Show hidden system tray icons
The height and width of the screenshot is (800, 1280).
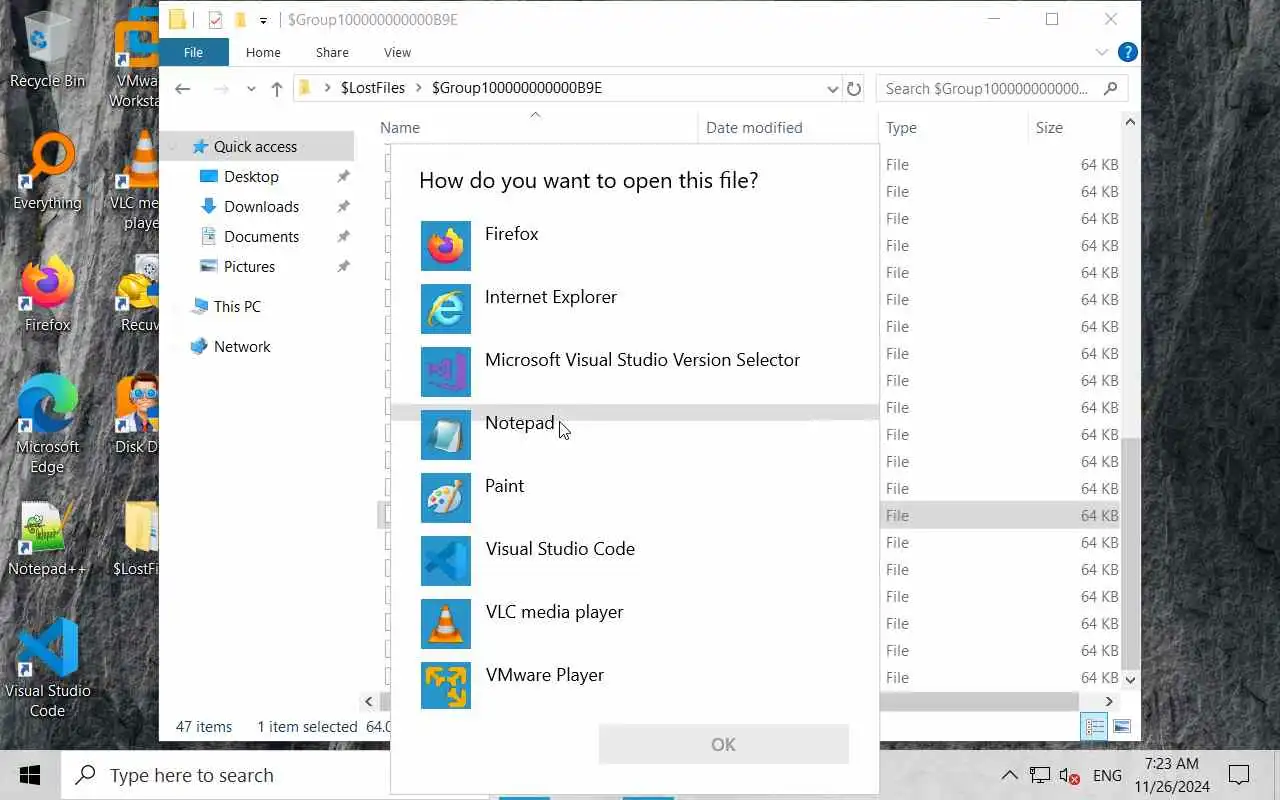click(1009, 775)
